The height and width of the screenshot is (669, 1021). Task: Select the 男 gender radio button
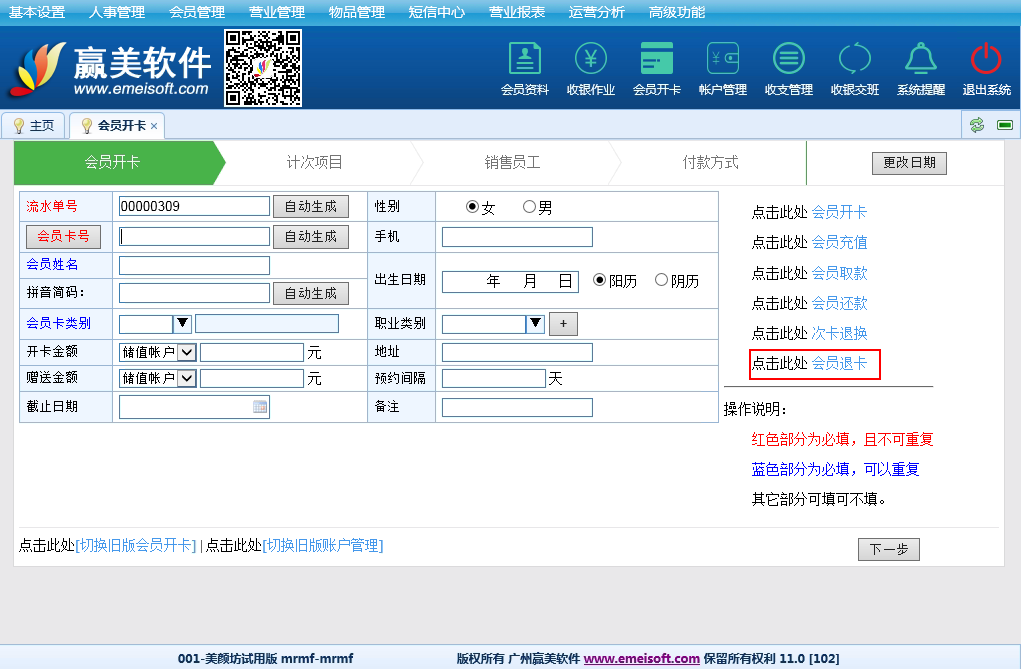(x=530, y=208)
